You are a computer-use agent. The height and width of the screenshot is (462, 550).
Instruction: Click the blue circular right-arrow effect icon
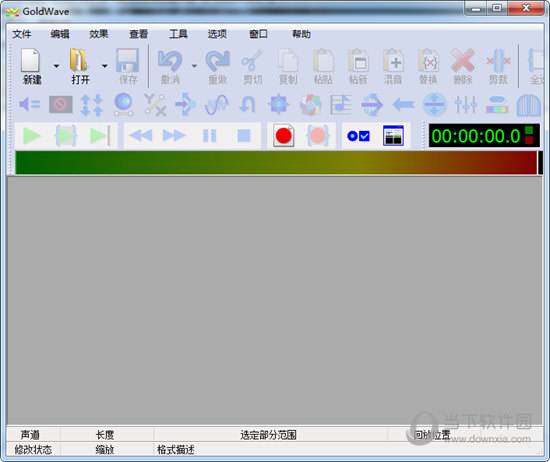[372, 105]
